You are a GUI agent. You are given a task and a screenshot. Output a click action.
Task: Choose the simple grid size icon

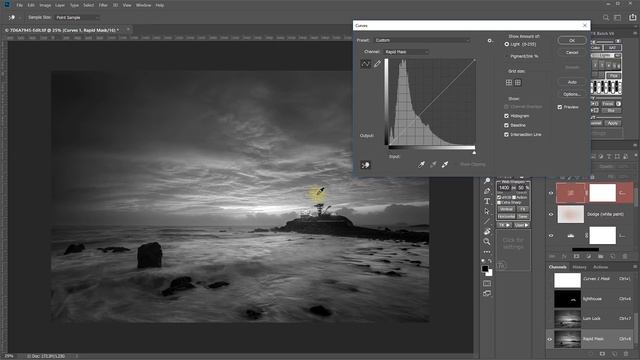point(509,82)
